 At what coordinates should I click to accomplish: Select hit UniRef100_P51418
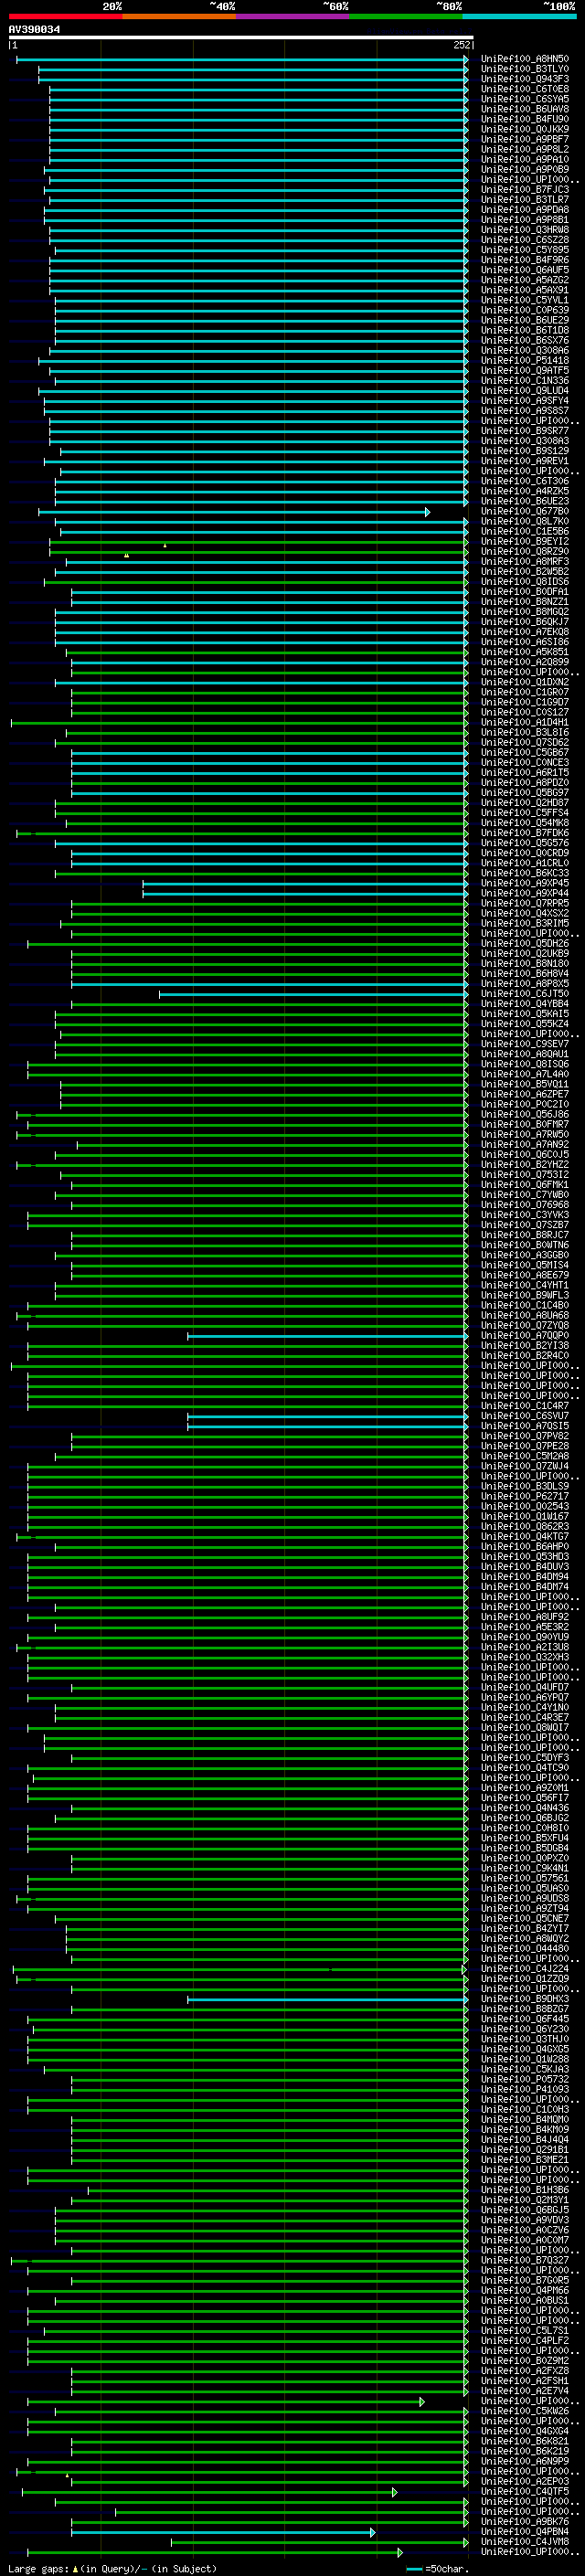pos(525,361)
